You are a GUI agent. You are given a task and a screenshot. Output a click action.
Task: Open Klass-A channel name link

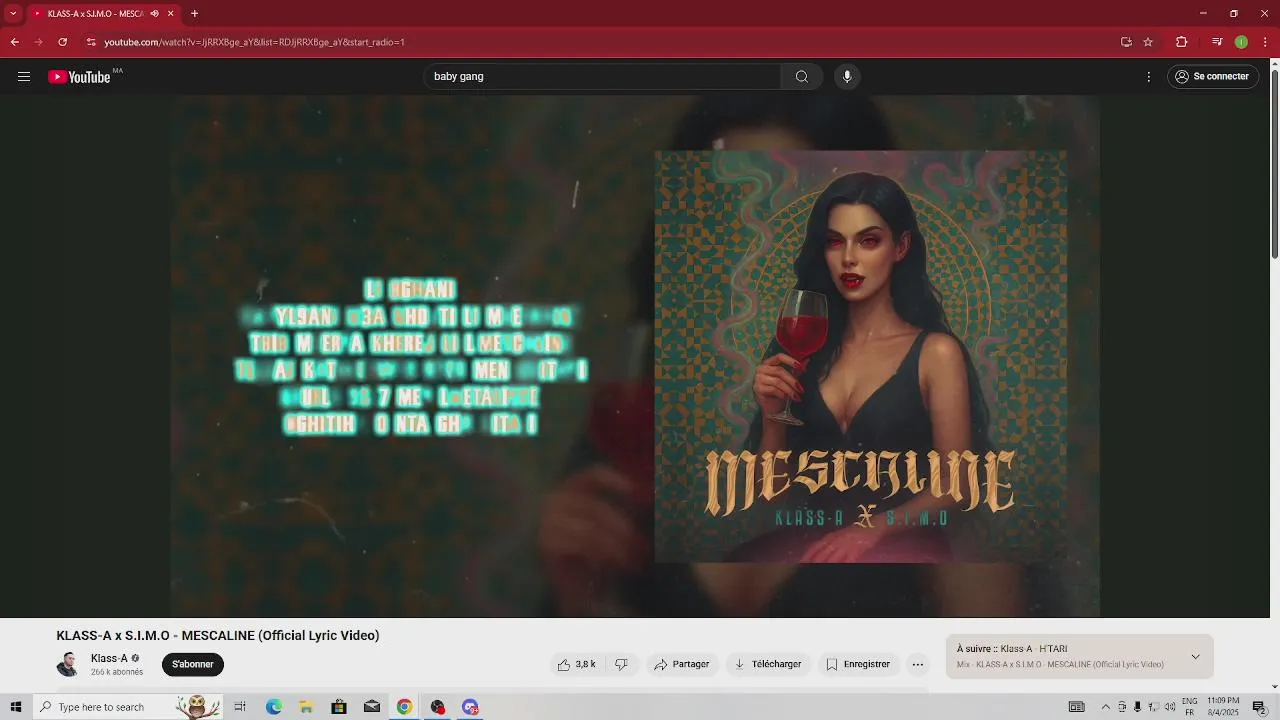coord(109,658)
